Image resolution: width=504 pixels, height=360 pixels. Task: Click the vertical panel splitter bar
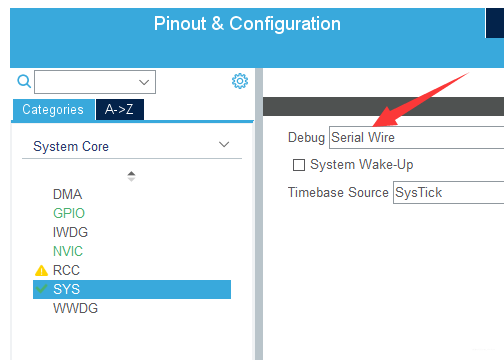click(259, 214)
